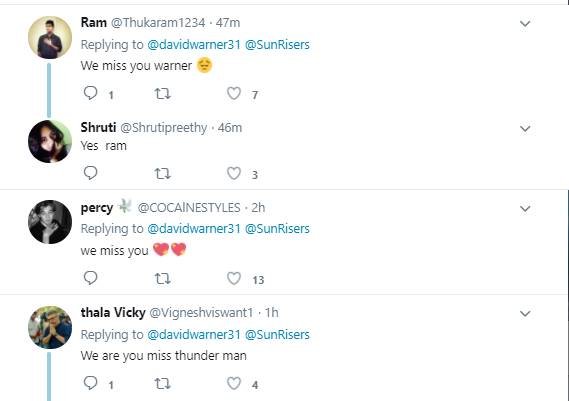
Task: Like Shruti's tweet with 3 likes
Action: [234, 173]
